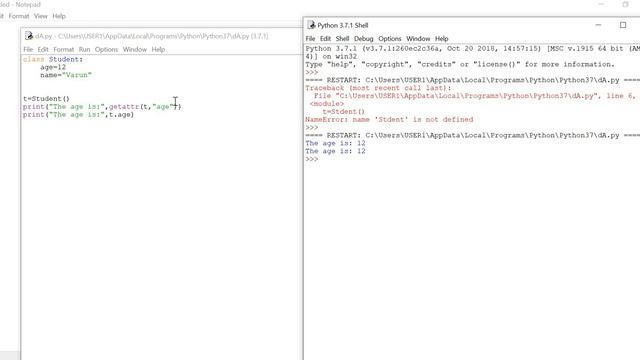Click the 'class Student:' code line
The image size is (640, 360).
click(53, 60)
